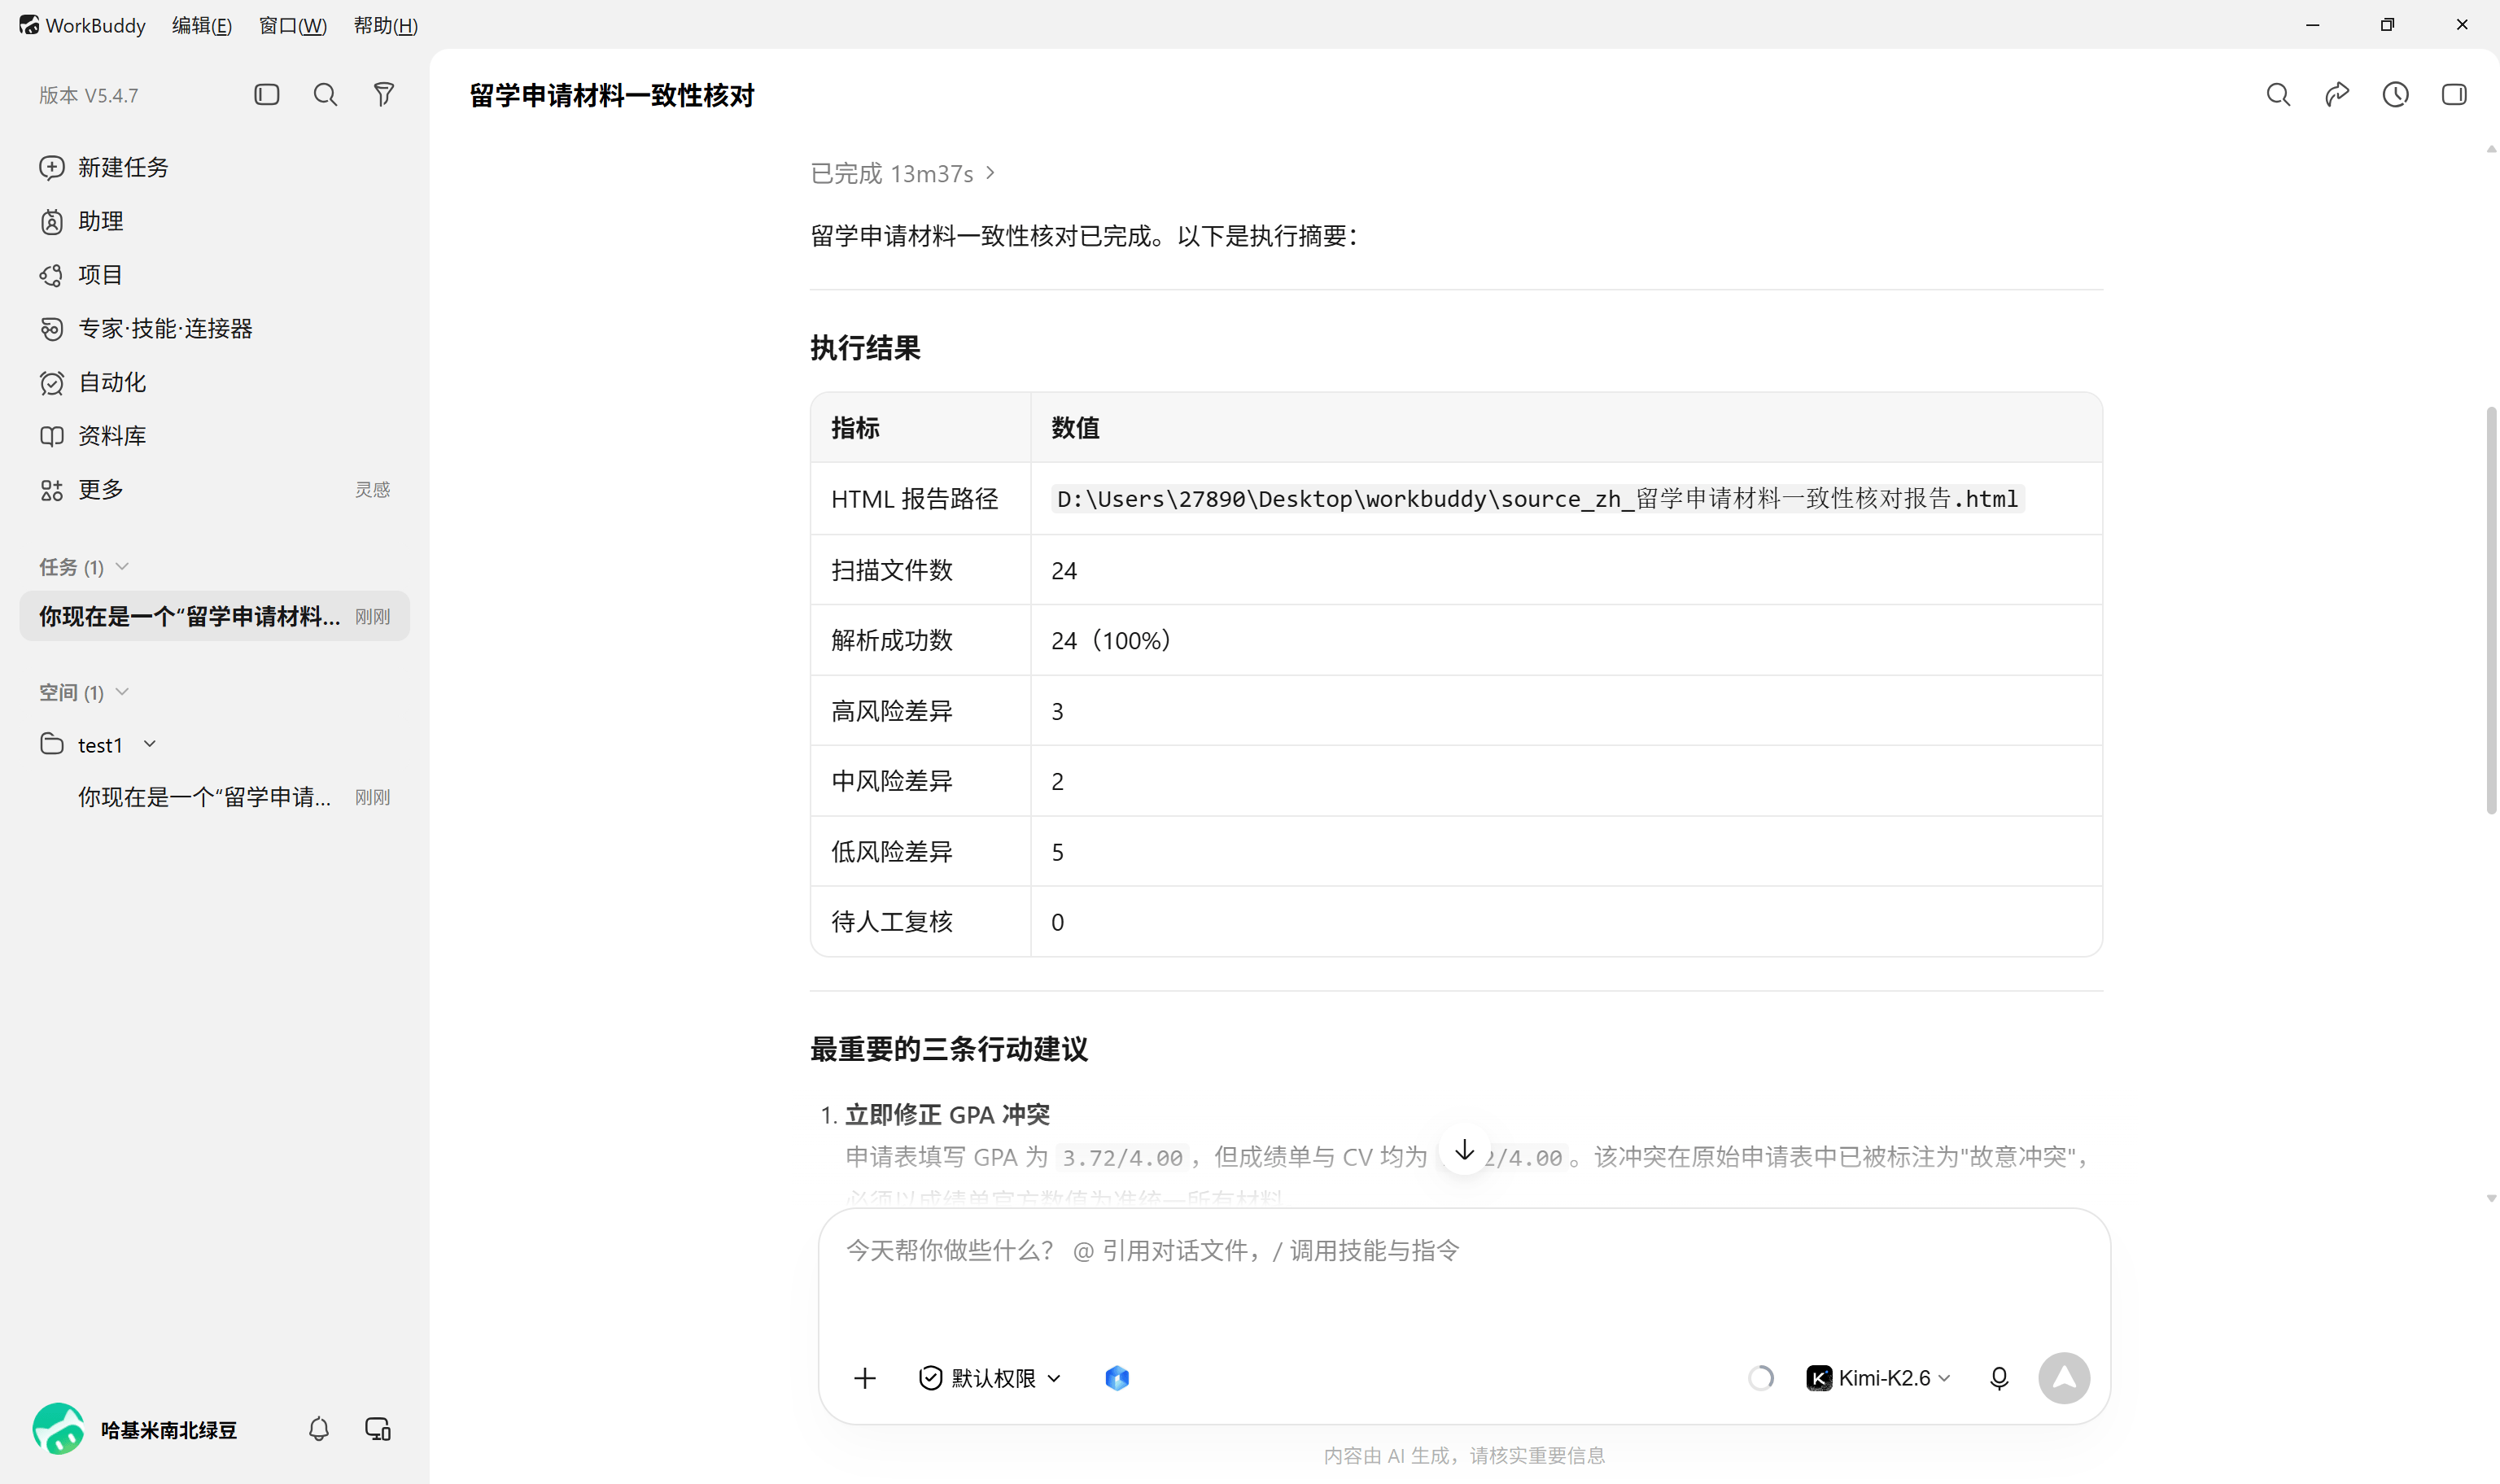The width and height of the screenshot is (2500, 1484).
Task: Click the blue hexagon skill icon
Action: click(x=1117, y=1378)
